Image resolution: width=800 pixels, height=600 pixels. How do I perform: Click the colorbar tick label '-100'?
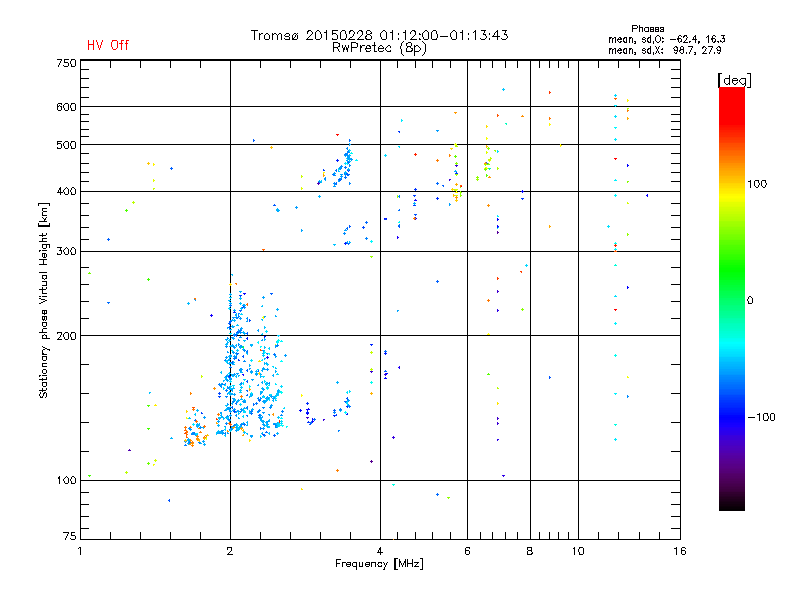761,417
